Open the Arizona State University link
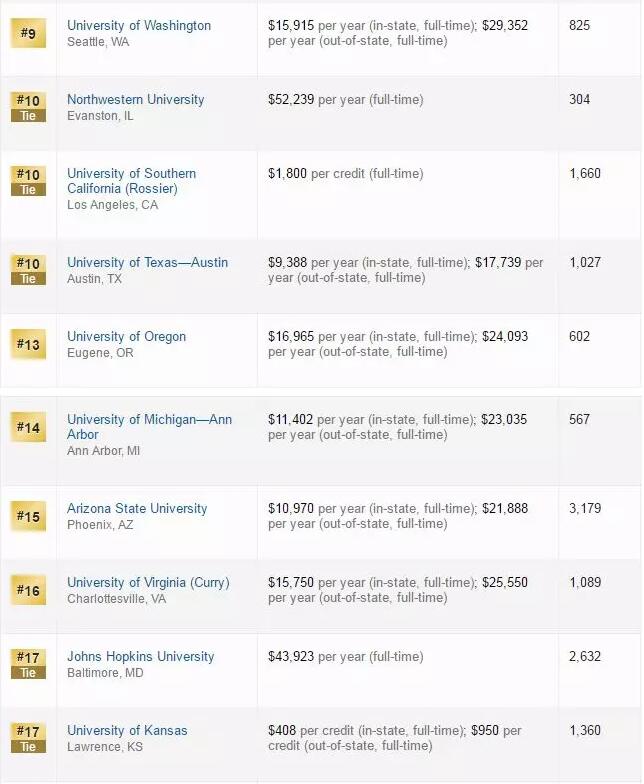Image resolution: width=644 pixels, height=784 pixels. (137, 508)
